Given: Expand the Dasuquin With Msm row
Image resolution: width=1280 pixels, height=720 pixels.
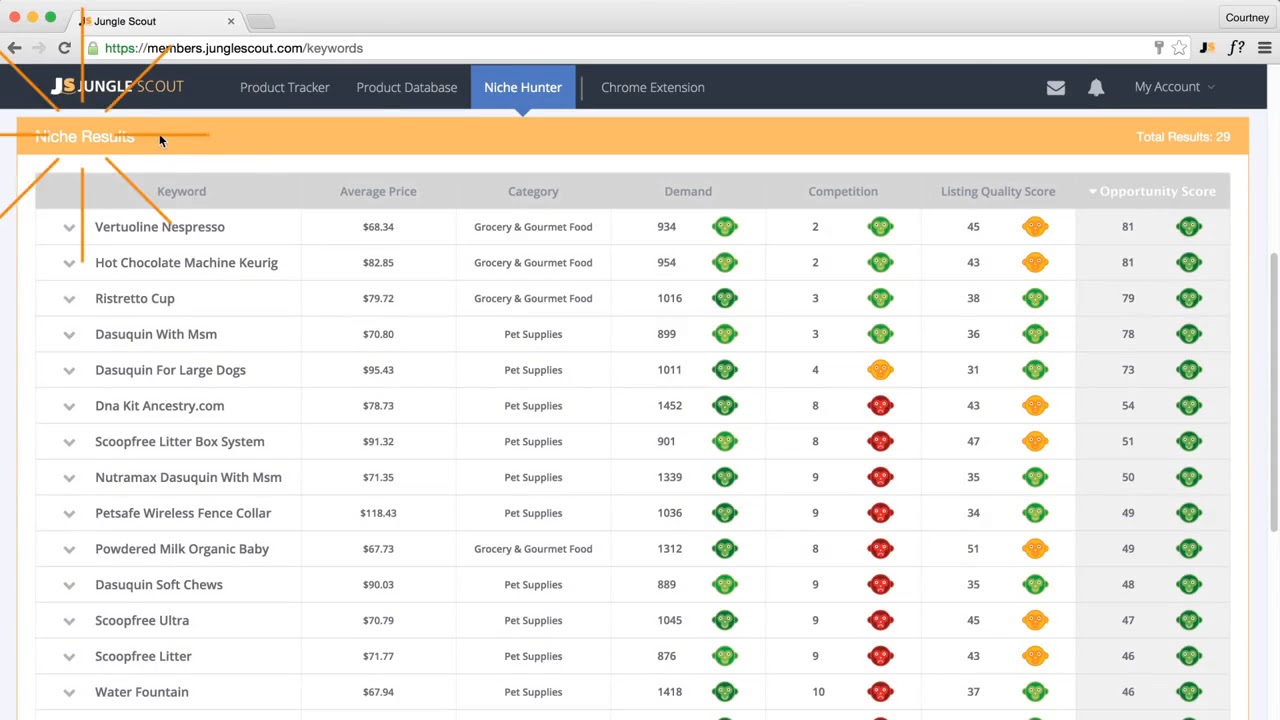Looking at the screenshot, I should (69, 335).
